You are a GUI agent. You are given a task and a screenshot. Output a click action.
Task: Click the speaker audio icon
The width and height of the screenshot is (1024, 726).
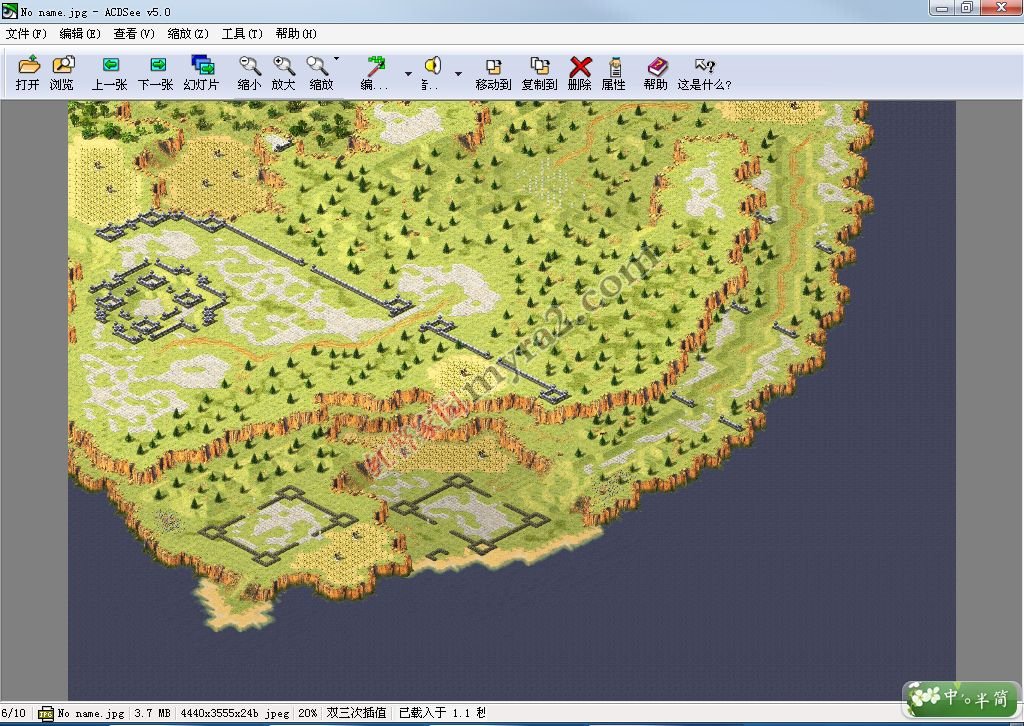click(432, 65)
